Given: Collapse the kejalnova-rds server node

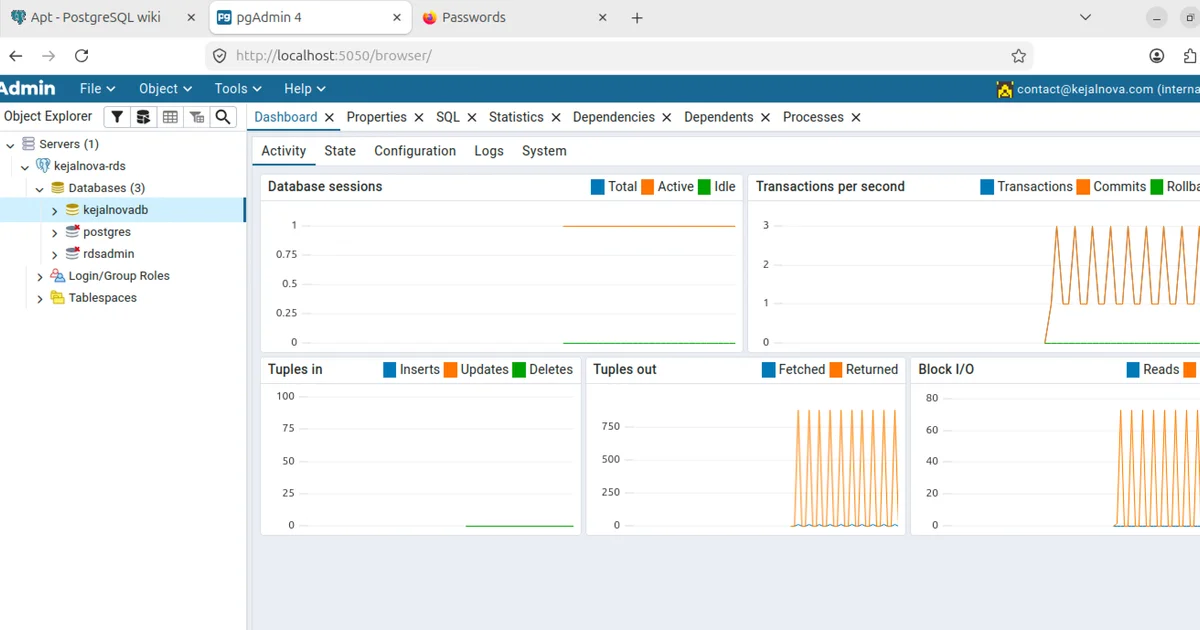Looking at the screenshot, I should (x=25, y=167).
